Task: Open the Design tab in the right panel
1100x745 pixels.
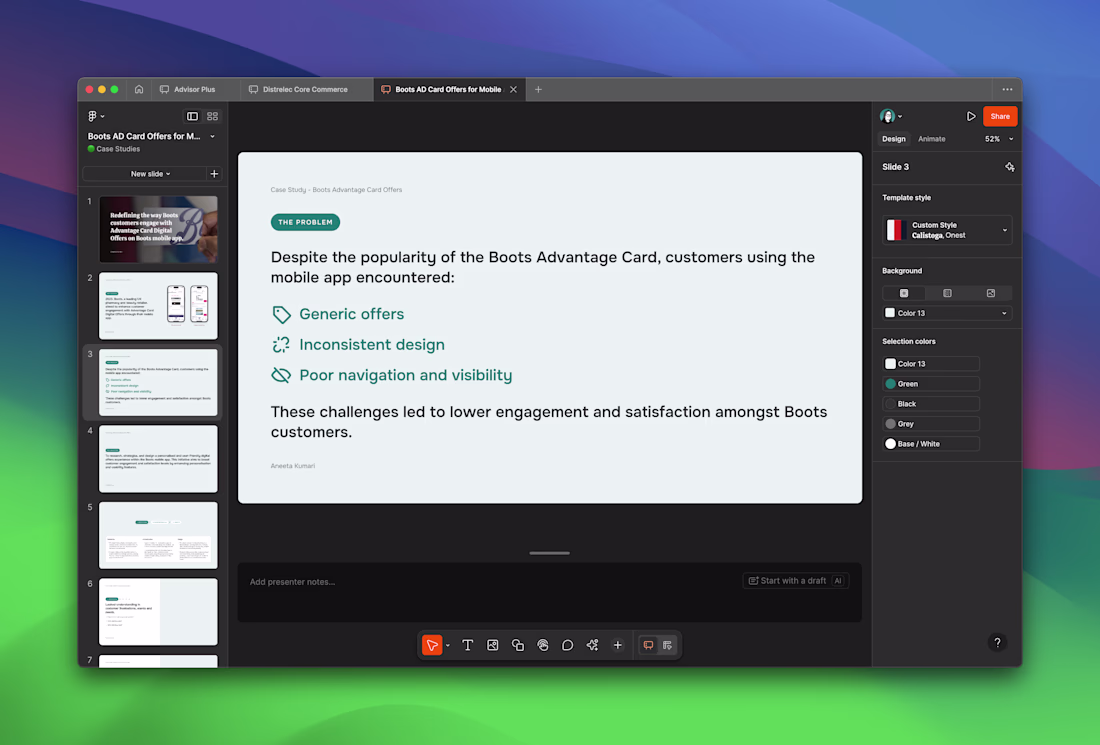Action: click(x=894, y=139)
